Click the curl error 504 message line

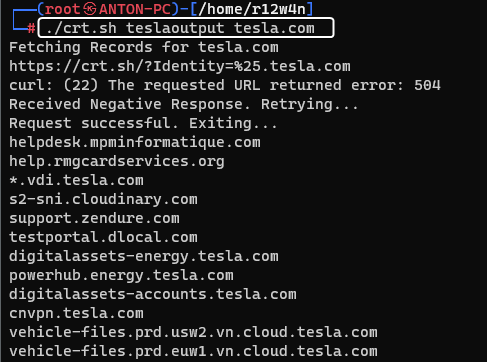(225, 85)
